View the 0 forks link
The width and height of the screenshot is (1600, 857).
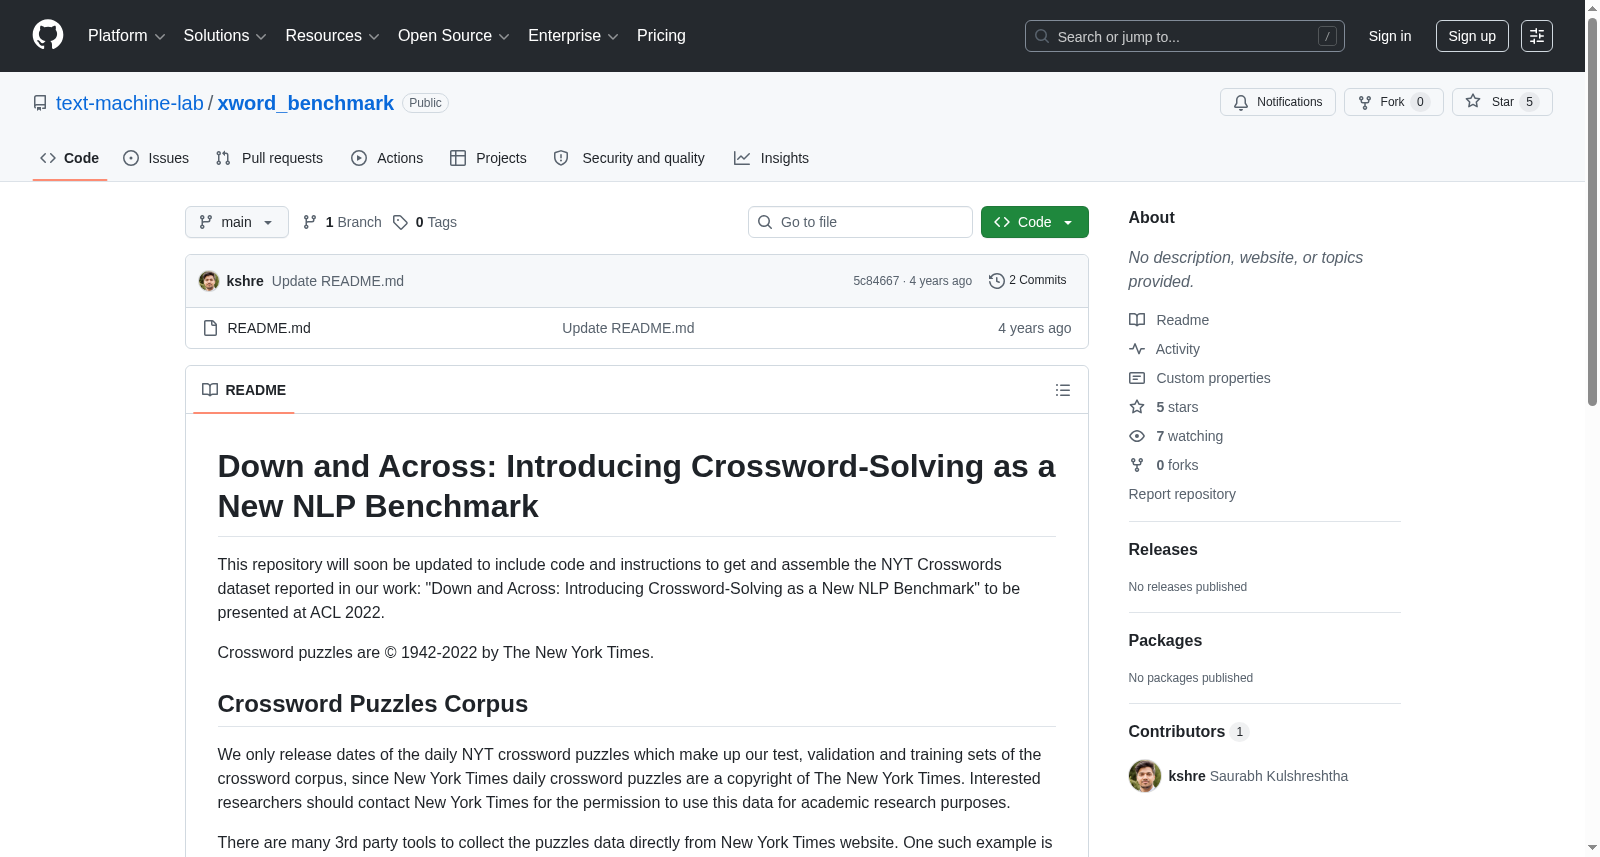pos(1164,465)
